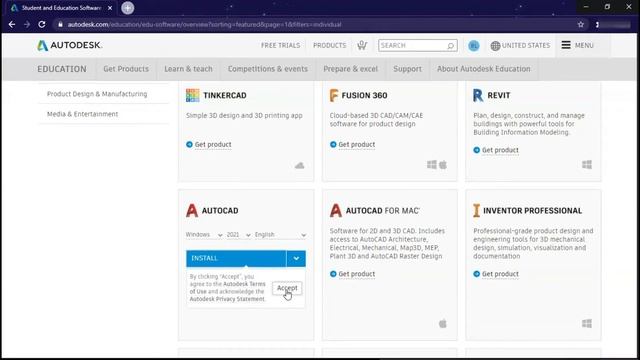Screen dimensions: 640x360
Task: Click the AutoCAD red A icon
Action: [192, 211]
